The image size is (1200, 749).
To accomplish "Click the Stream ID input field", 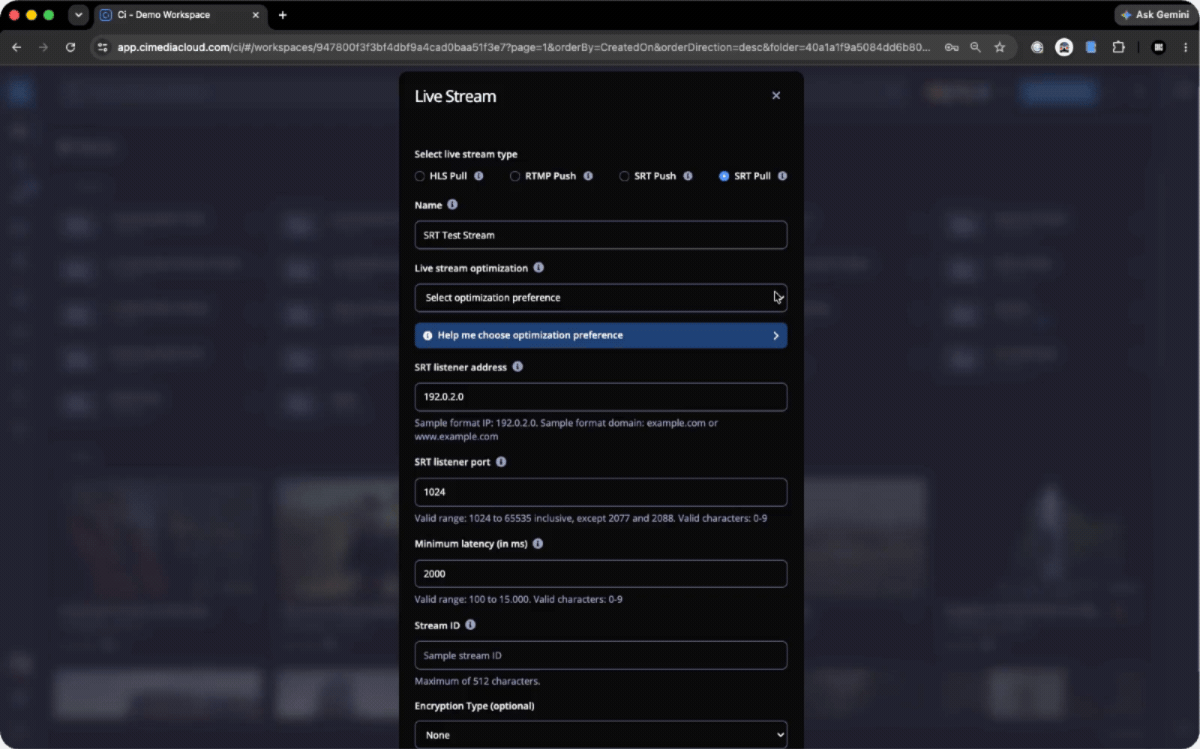I will [601, 655].
